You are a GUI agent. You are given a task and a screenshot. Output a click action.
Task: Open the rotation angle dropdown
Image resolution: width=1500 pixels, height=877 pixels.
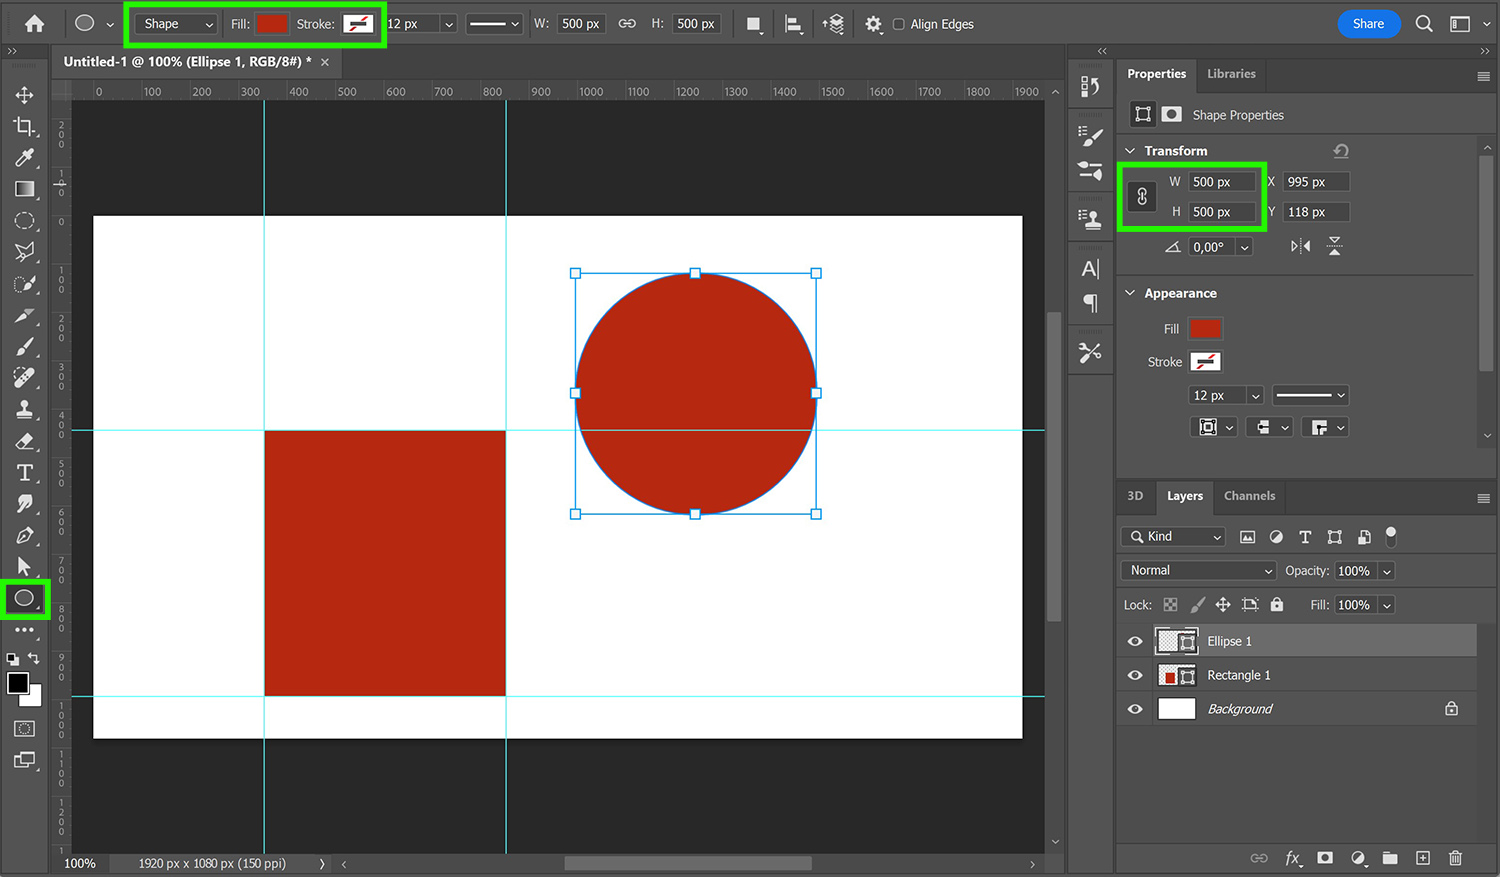pyautogui.click(x=1245, y=247)
